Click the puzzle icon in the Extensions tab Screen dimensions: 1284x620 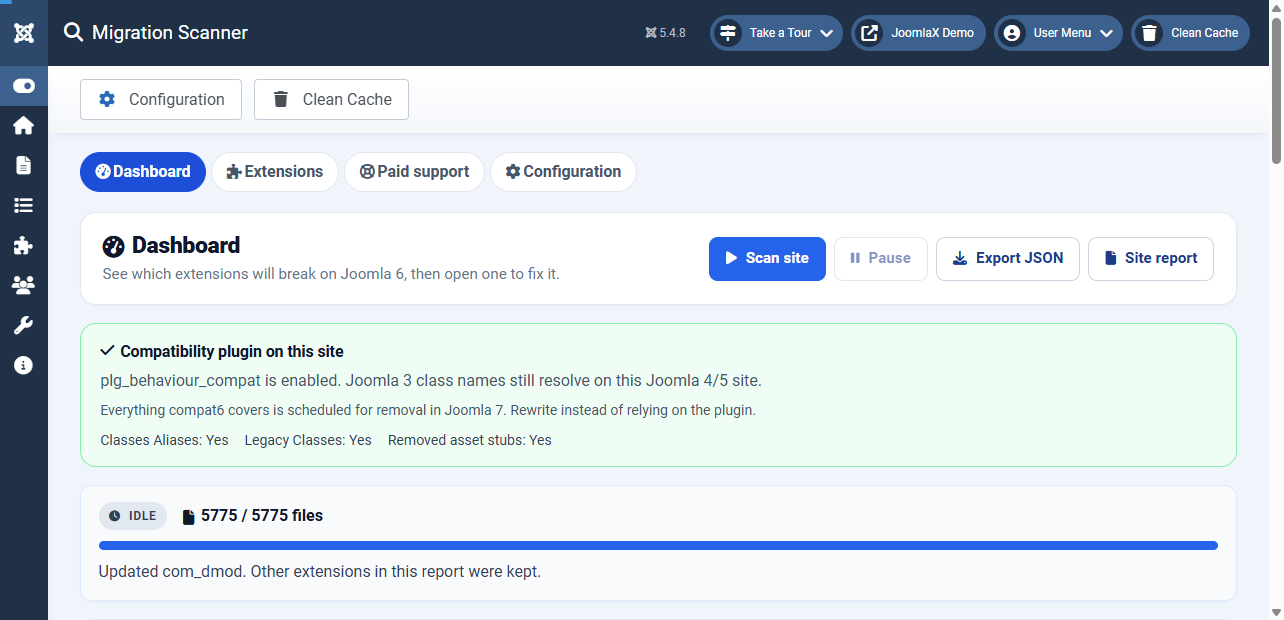(234, 172)
